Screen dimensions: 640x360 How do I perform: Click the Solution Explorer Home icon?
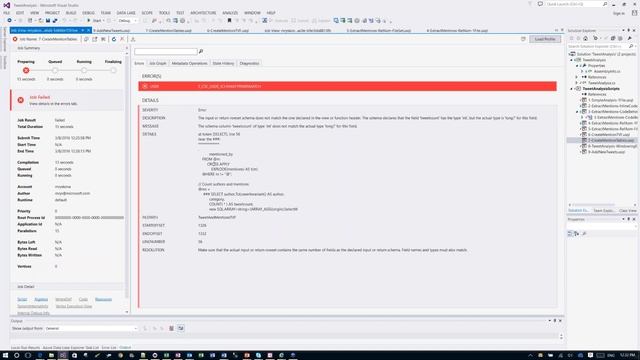coord(585,38)
